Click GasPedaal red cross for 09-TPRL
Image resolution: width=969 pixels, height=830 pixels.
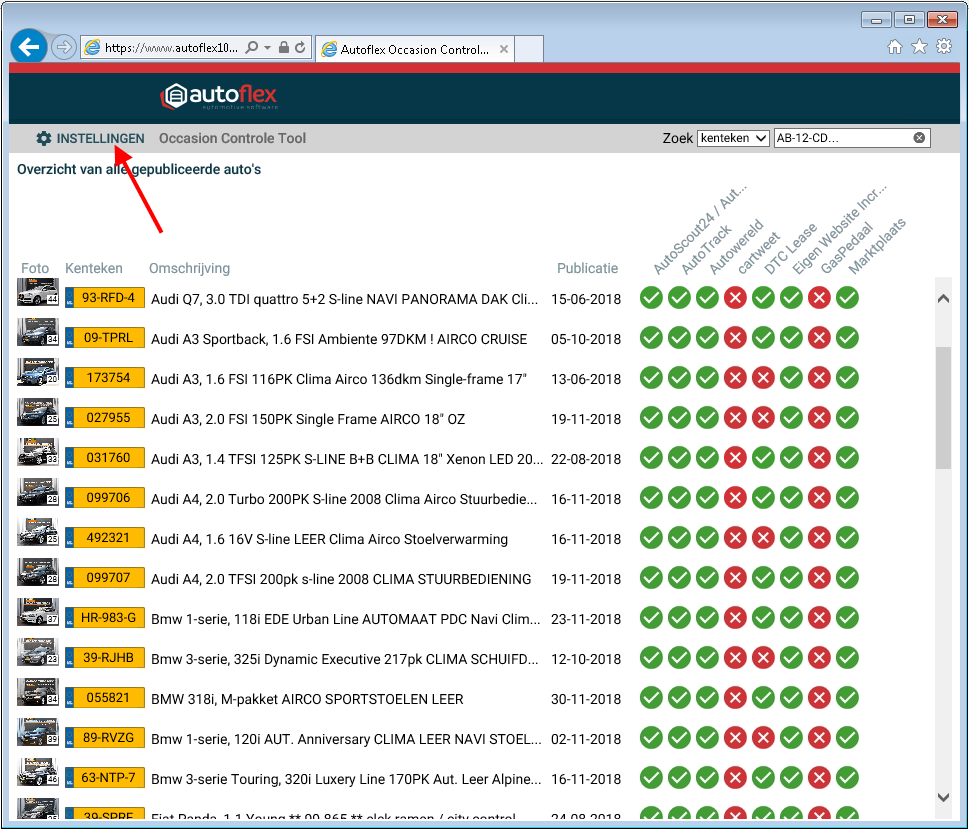pos(819,338)
